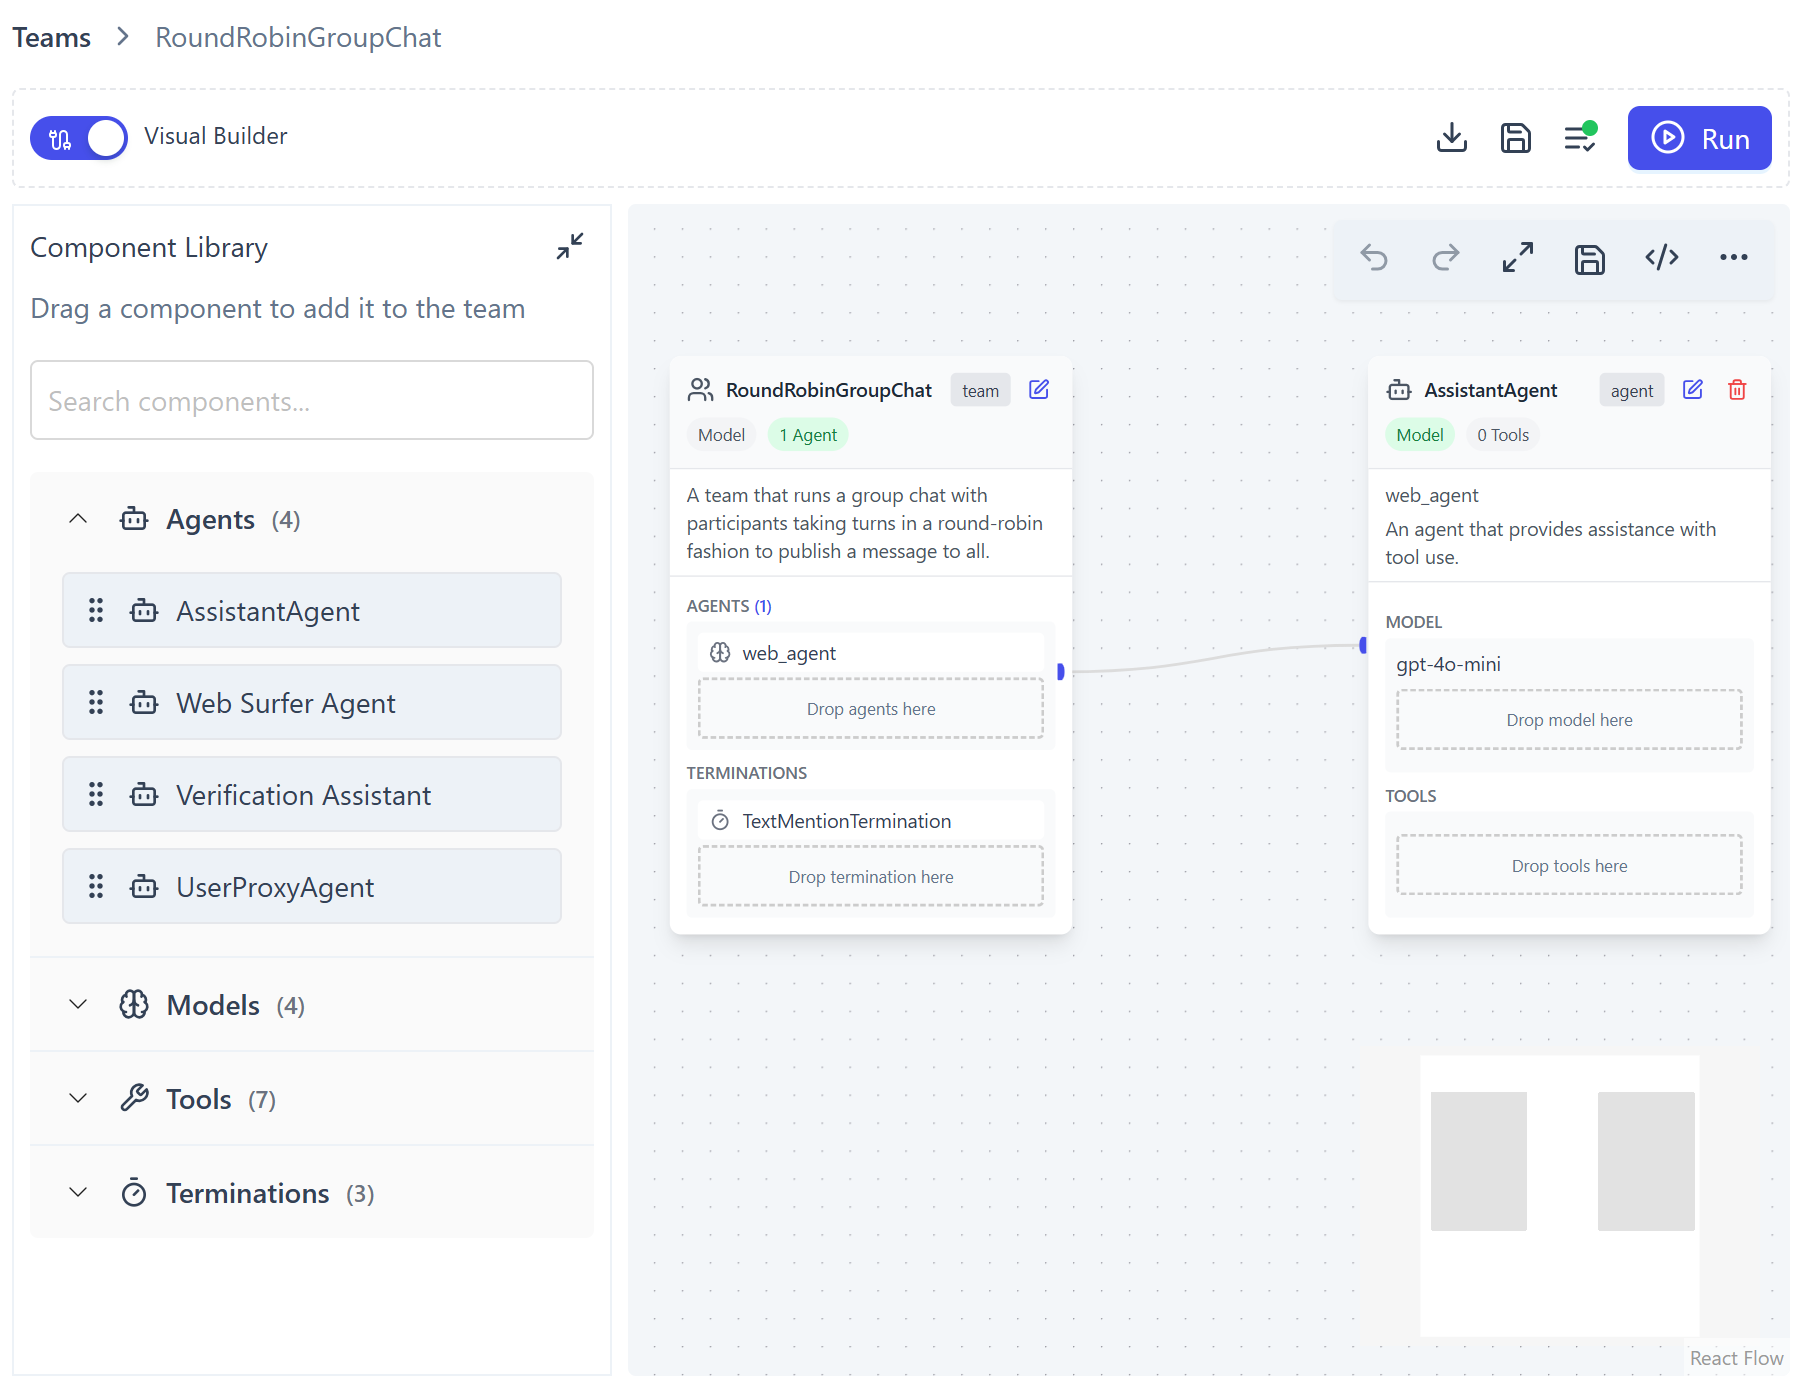Click Teams in the breadcrumb
Screen dimensions: 1811x1387
pyautogui.click(x=52, y=38)
